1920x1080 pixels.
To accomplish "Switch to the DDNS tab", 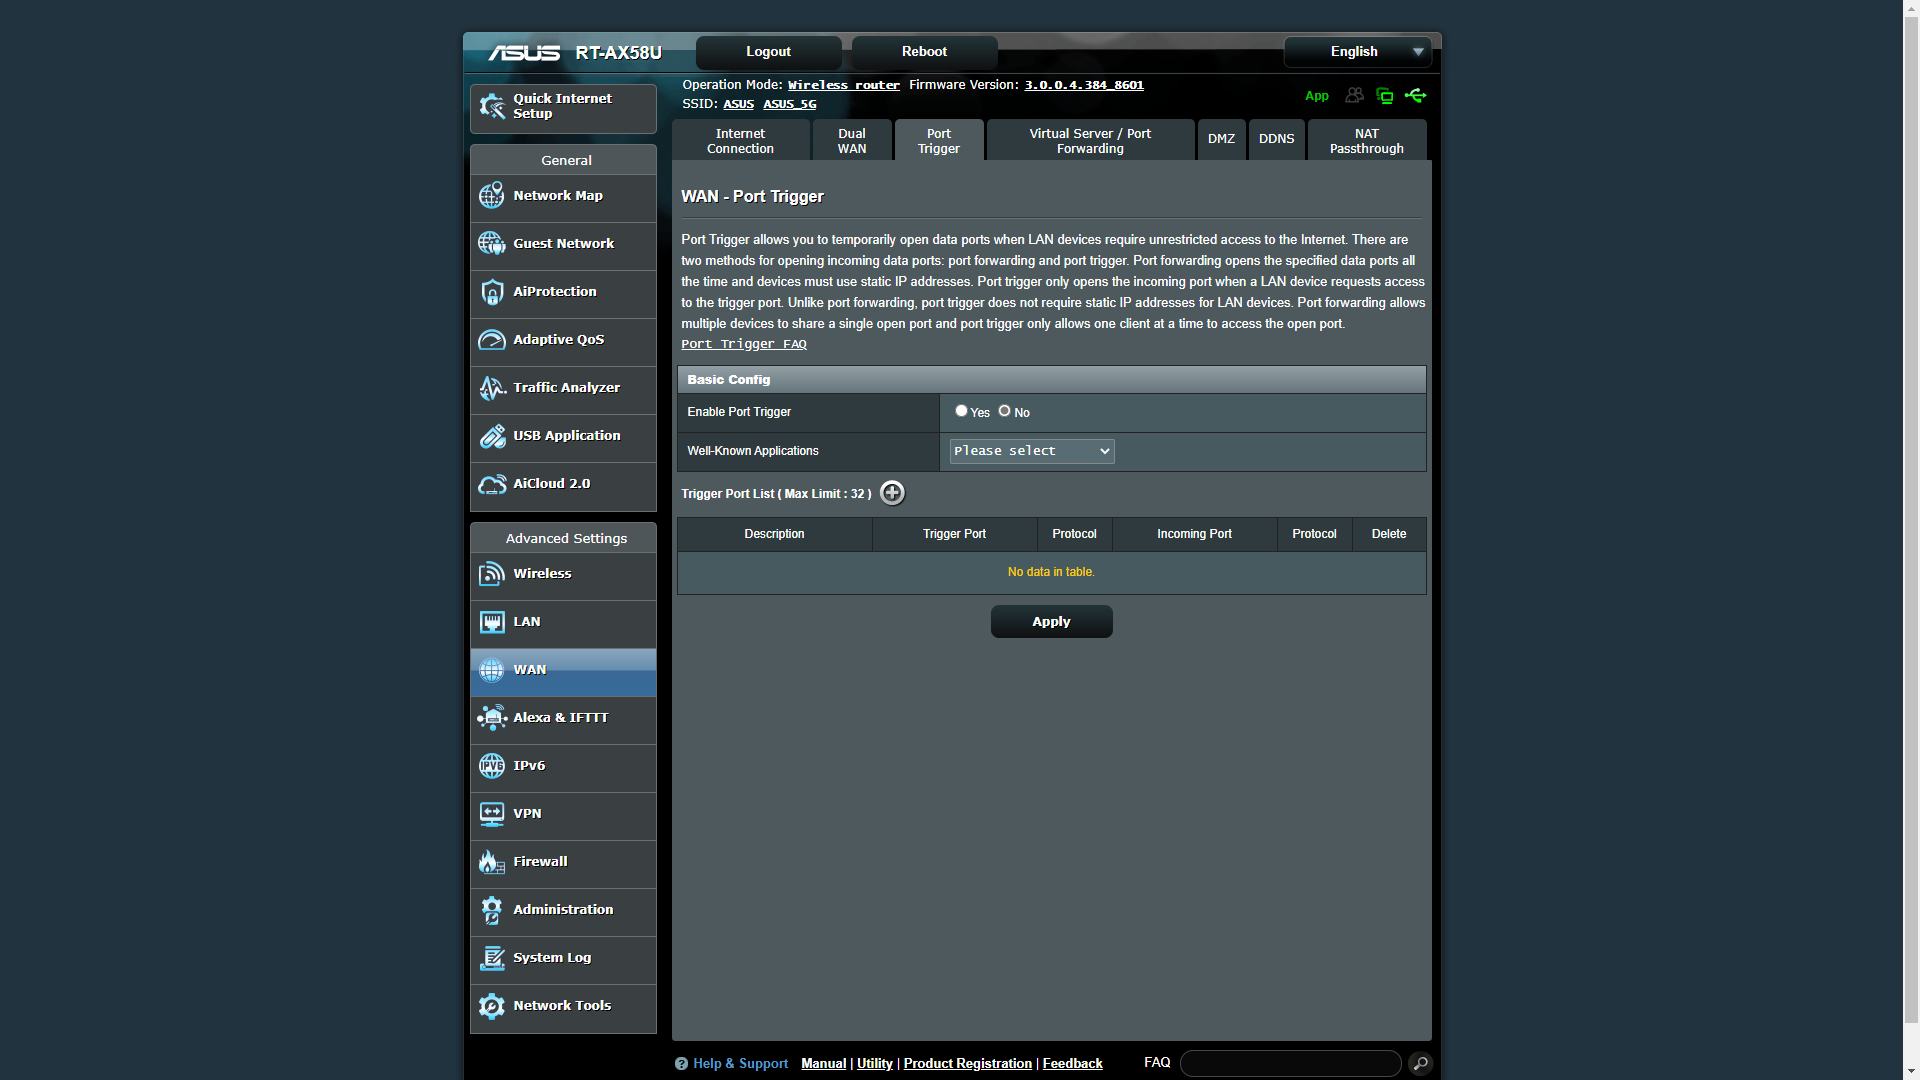I will (1276, 139).
